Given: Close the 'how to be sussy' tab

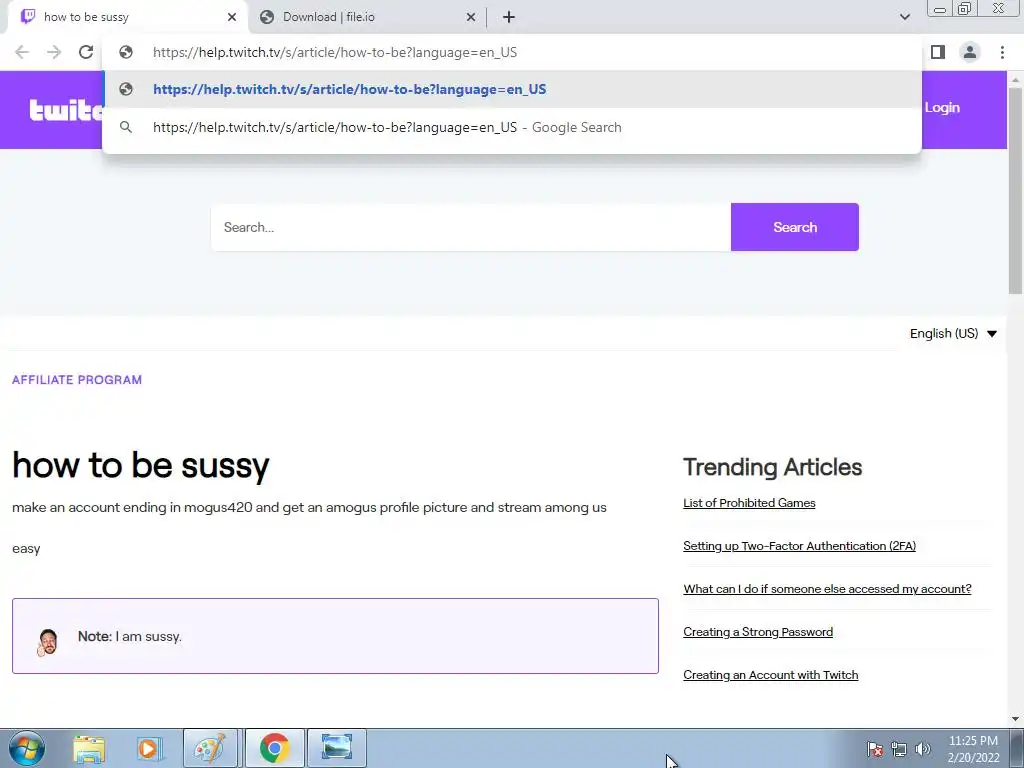Looking at the screenshot, I should pyautogui.click(x=232, y=17).
